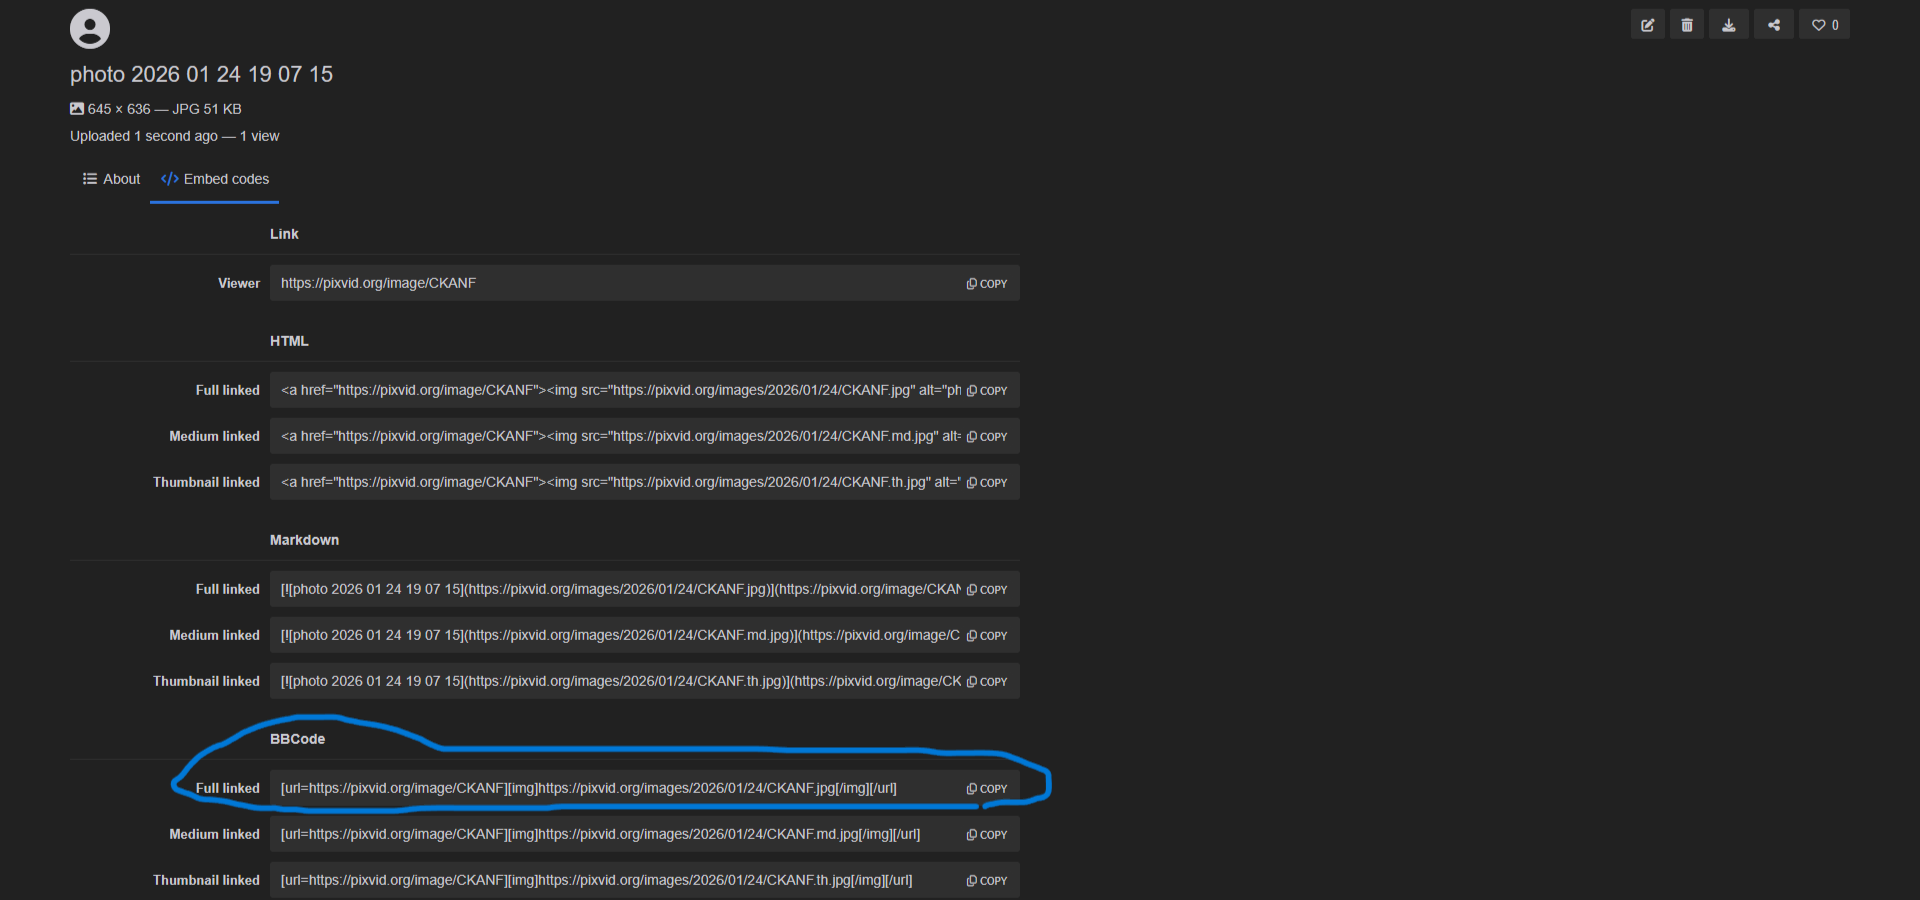Open the share icon button
Image resolution: width=1920 pixels, height=900 pixels.
coord(1774,25)
